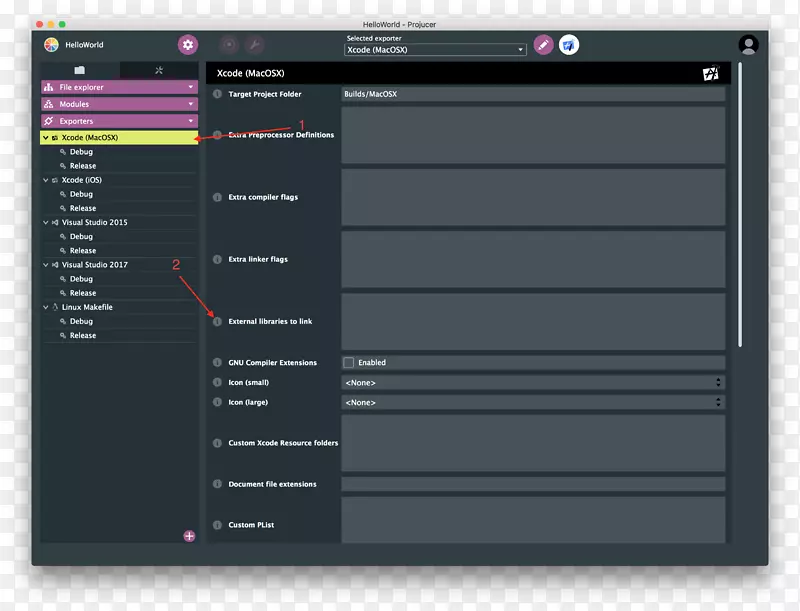Click the HelloWorld project color logo
Screen dimensions: 800x611
[x=52, y=45]
